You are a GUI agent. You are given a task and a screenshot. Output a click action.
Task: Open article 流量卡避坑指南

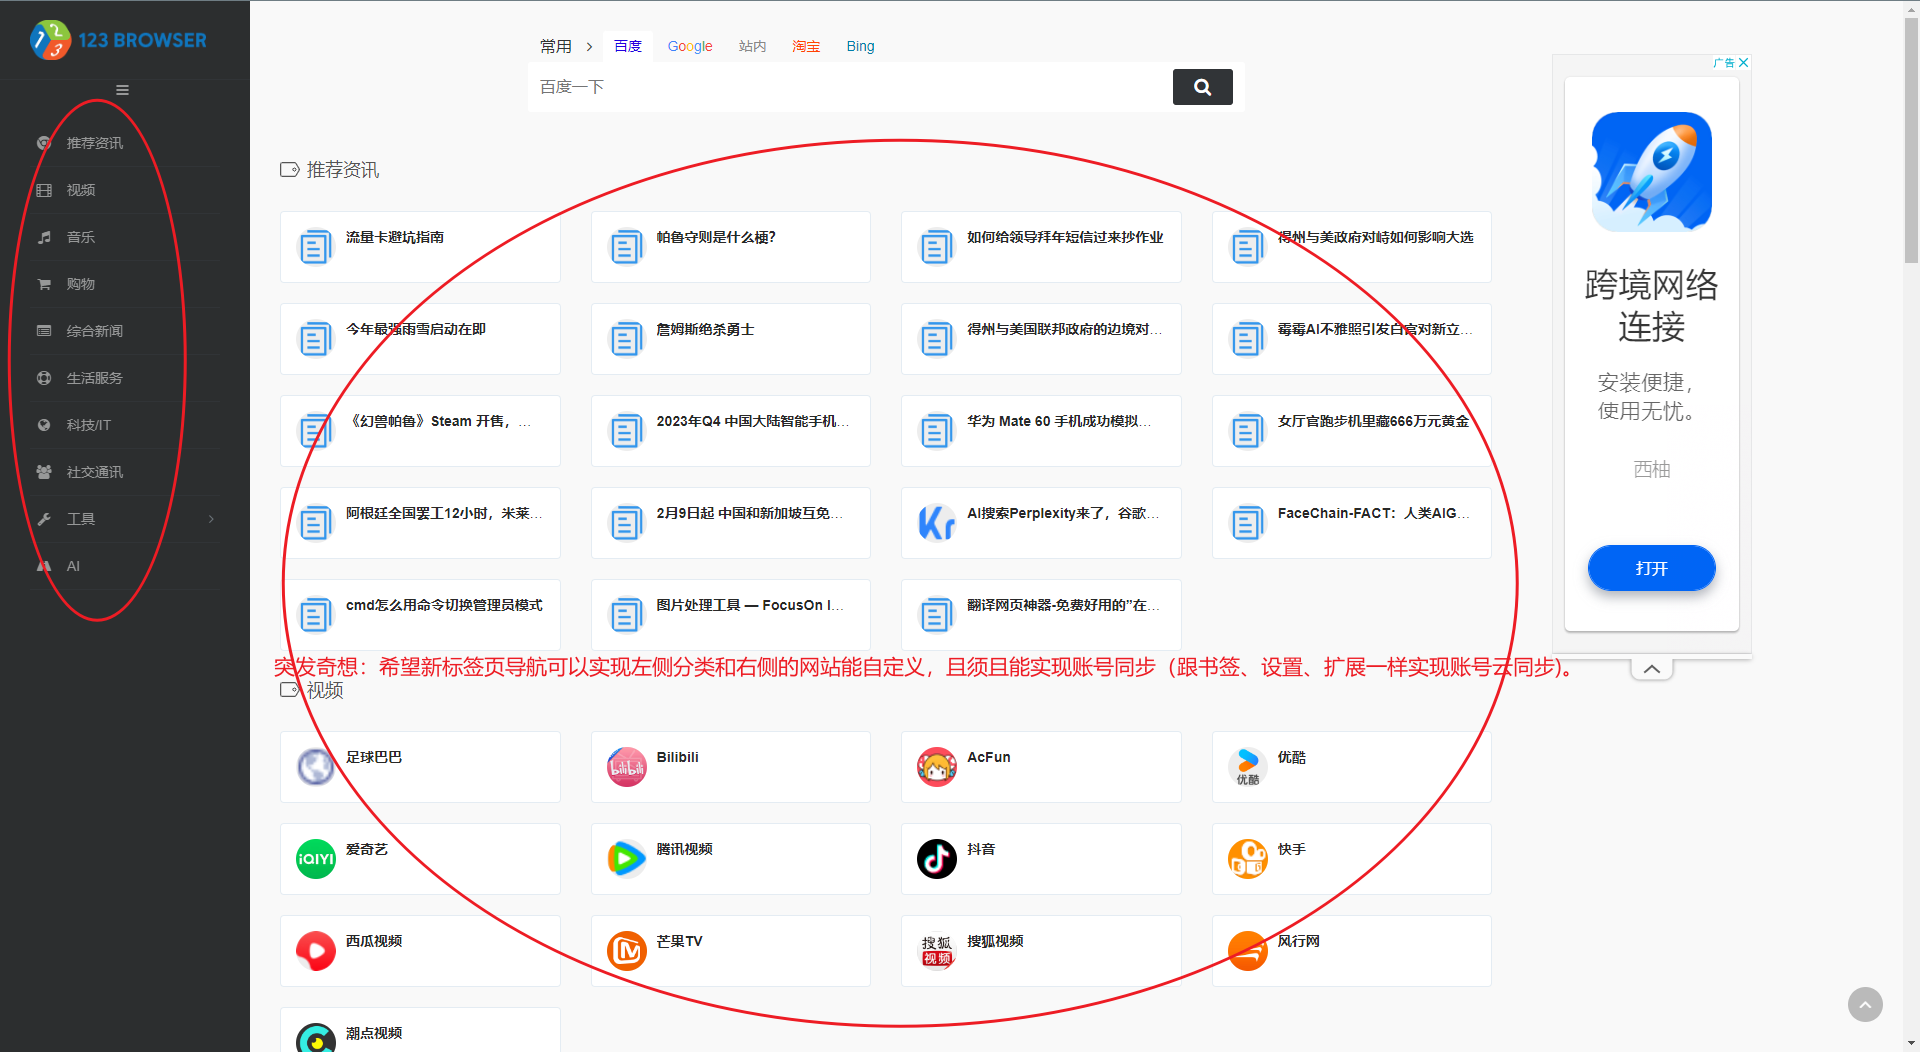click(420, 247)
